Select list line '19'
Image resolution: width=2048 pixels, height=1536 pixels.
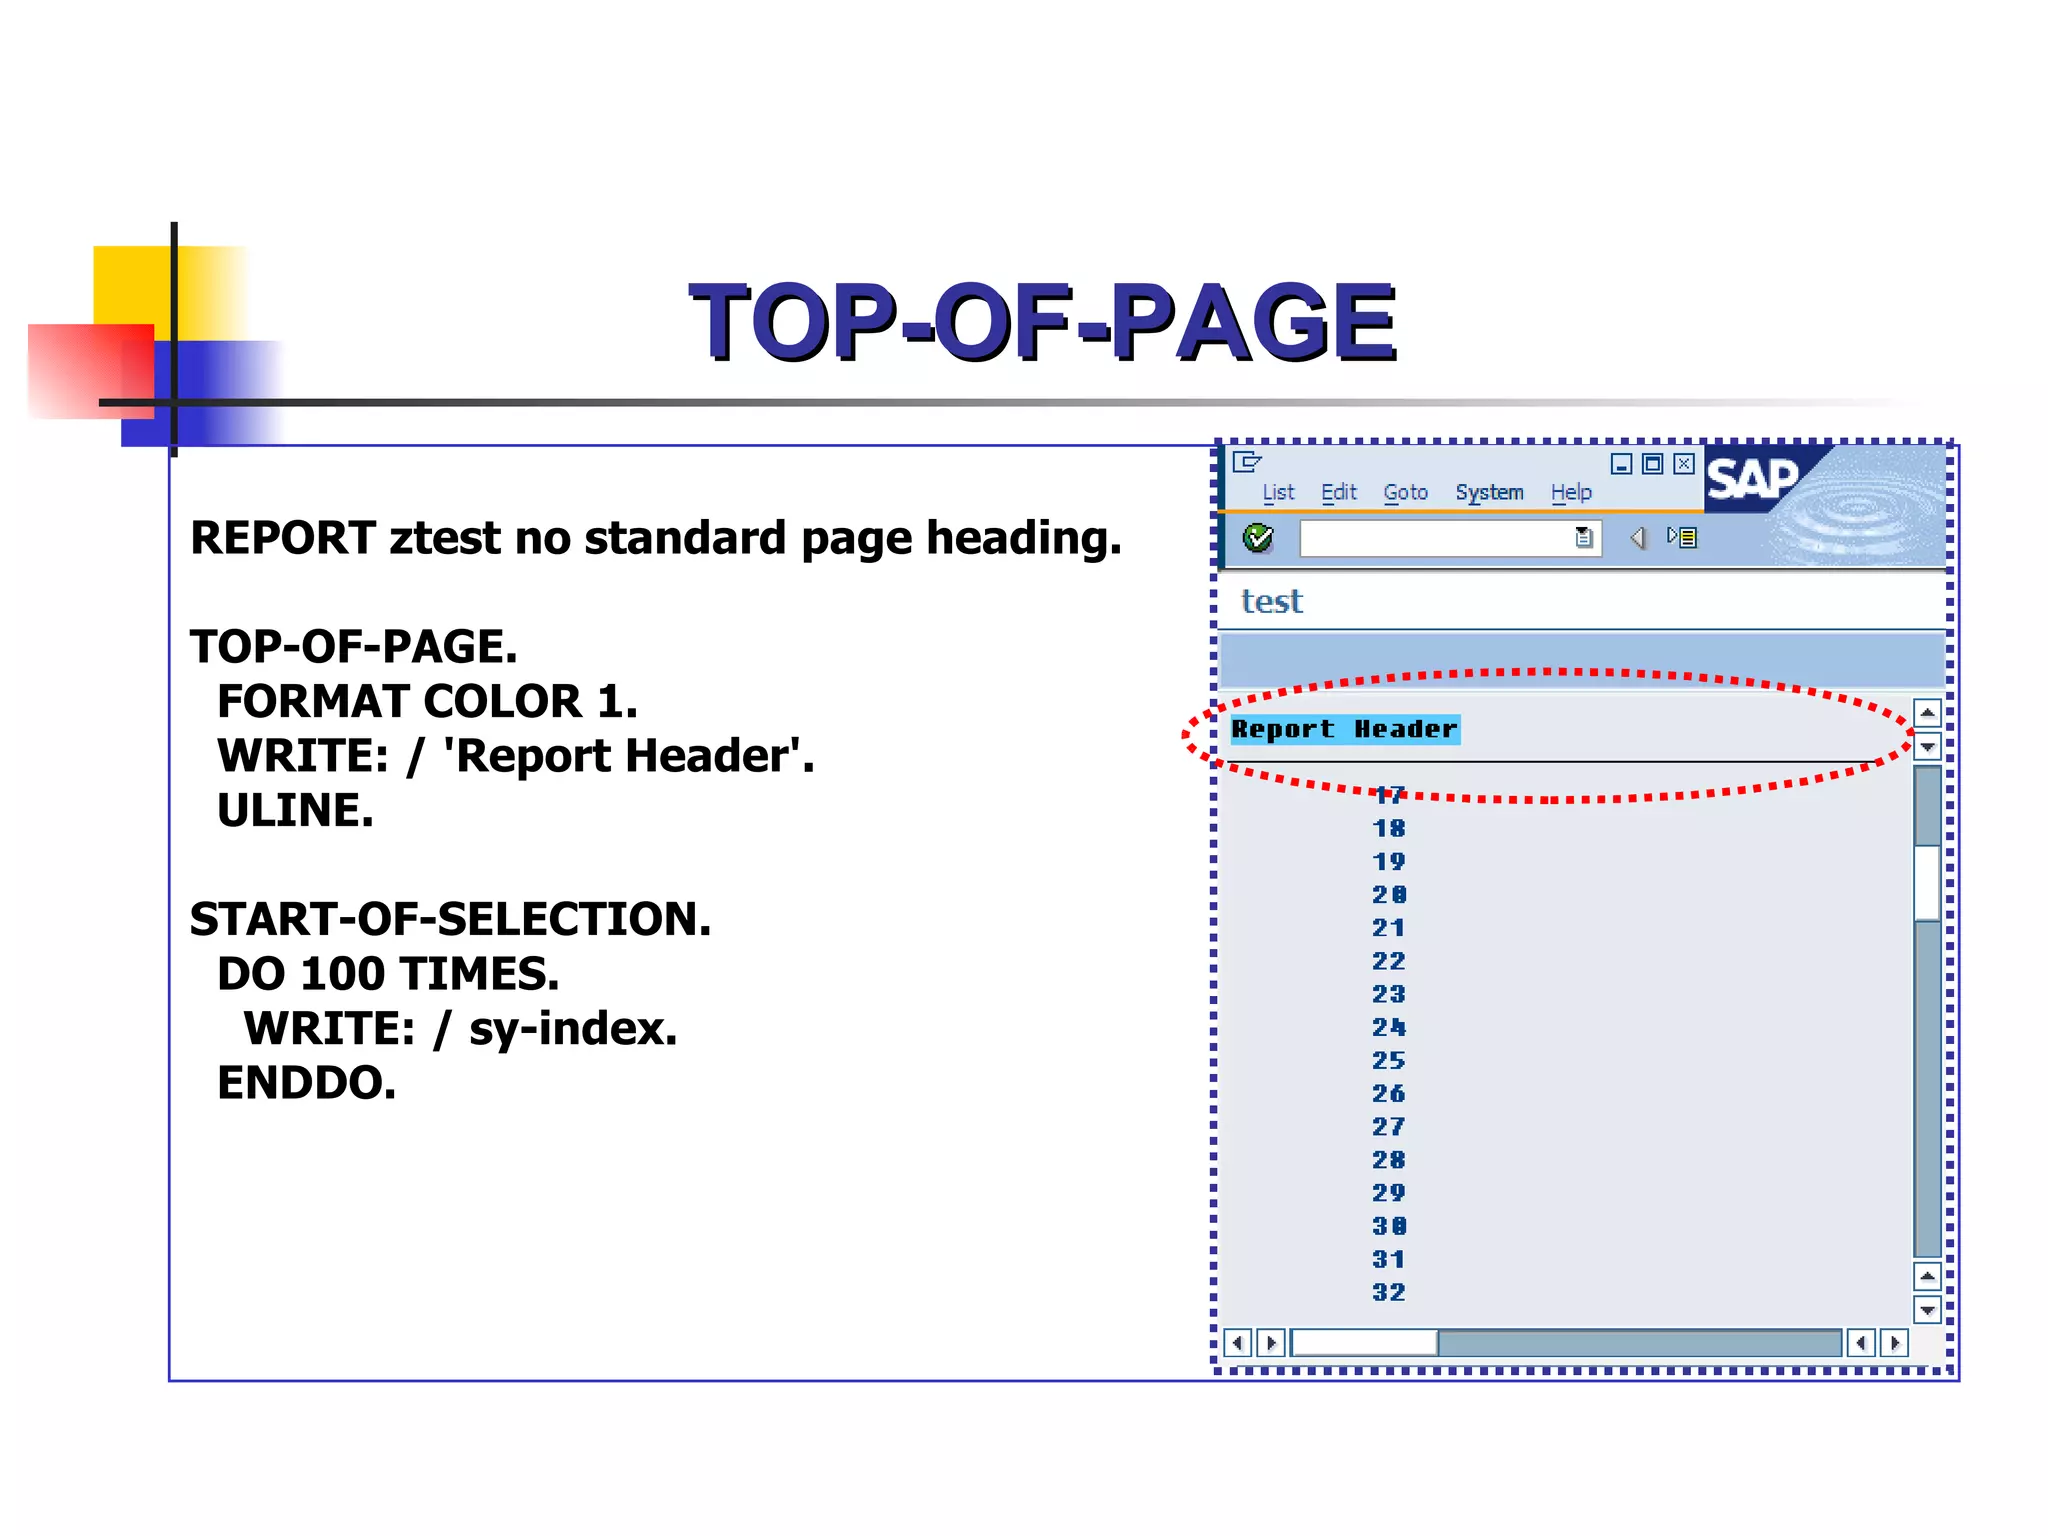point(1389,861)
